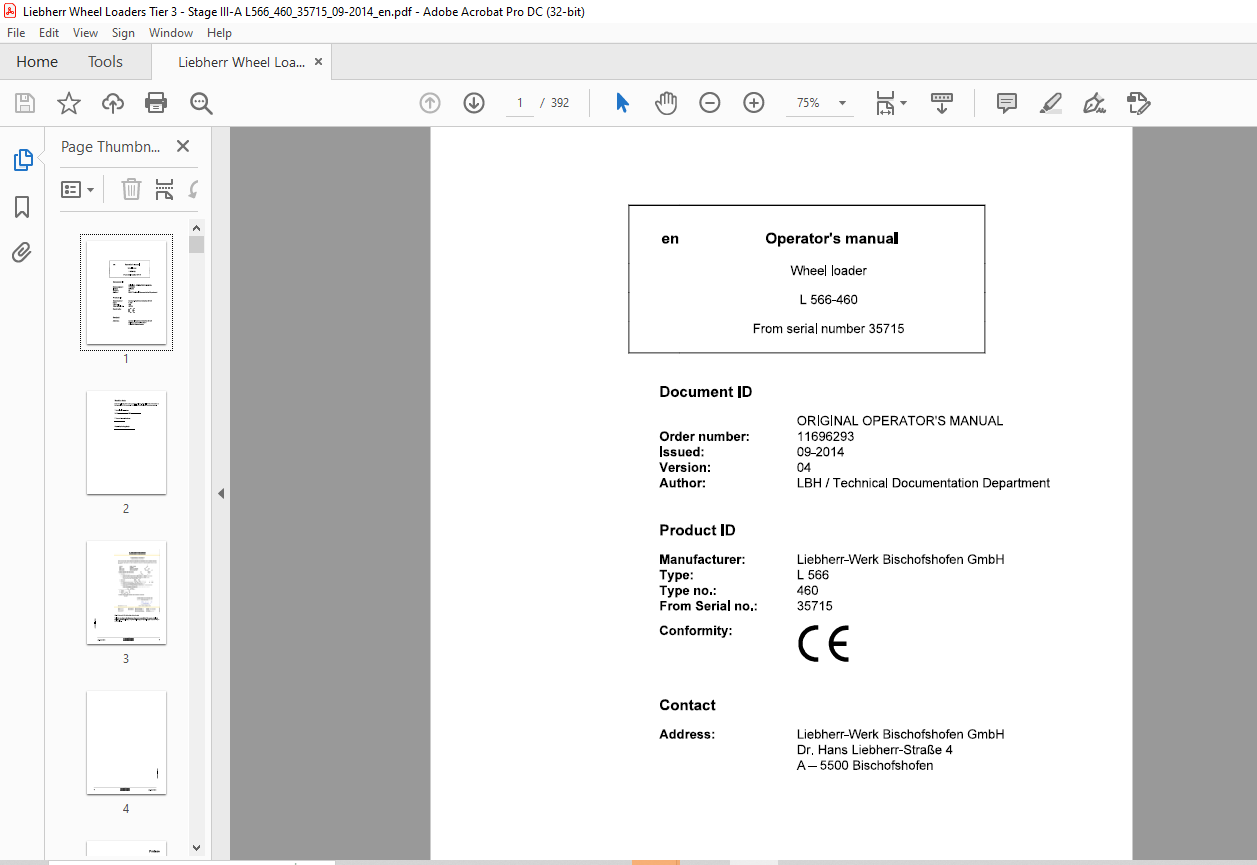Select page 2 thumbnail
The image size is (1257, 865).
coord(126,442)
